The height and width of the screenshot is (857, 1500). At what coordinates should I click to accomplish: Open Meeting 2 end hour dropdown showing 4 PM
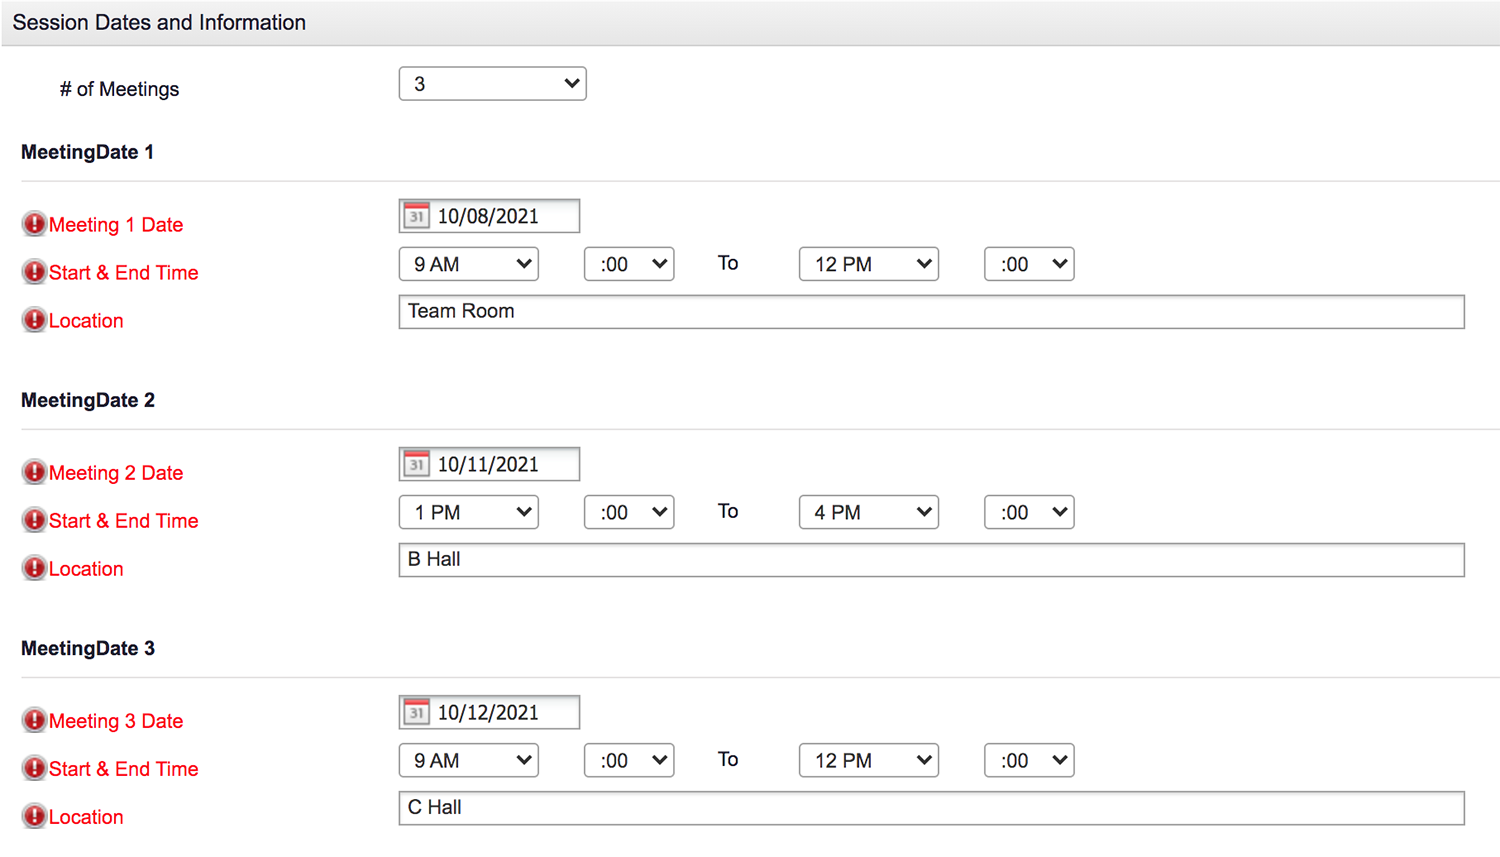click(x=868, y=512)
